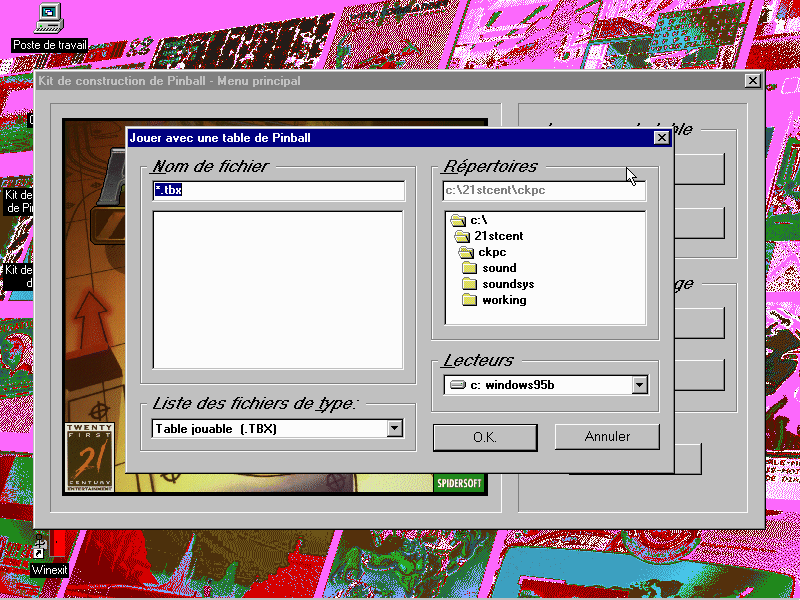Image resolution: width=800 pixels, height=600 pixels.
Task: Close the Jouer avec une table dialog
Action: [661, 138]
